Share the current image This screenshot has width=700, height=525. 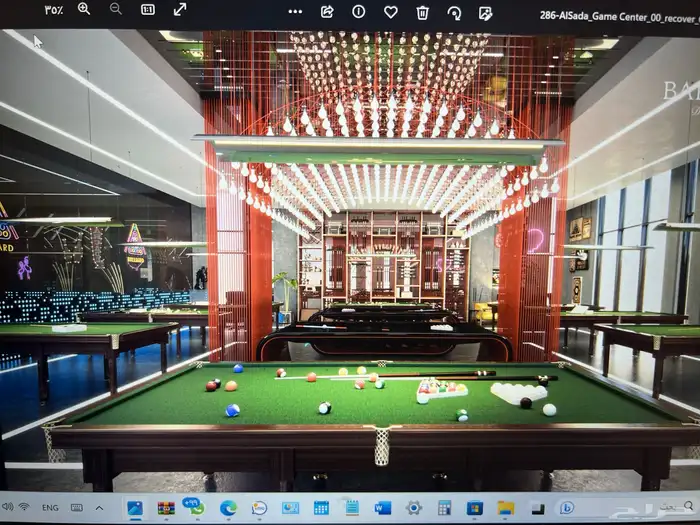[x=327, y=12]
